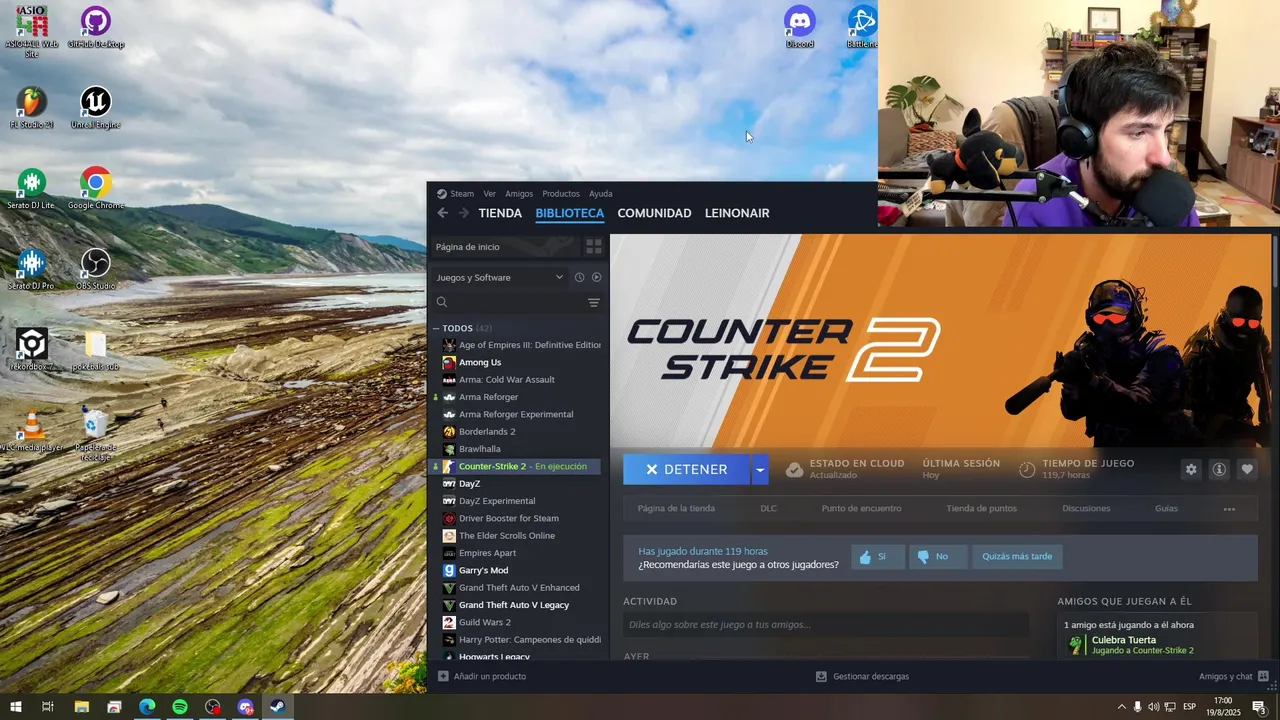Open dropdown arrow beside DETENER button

click(760, 469)
